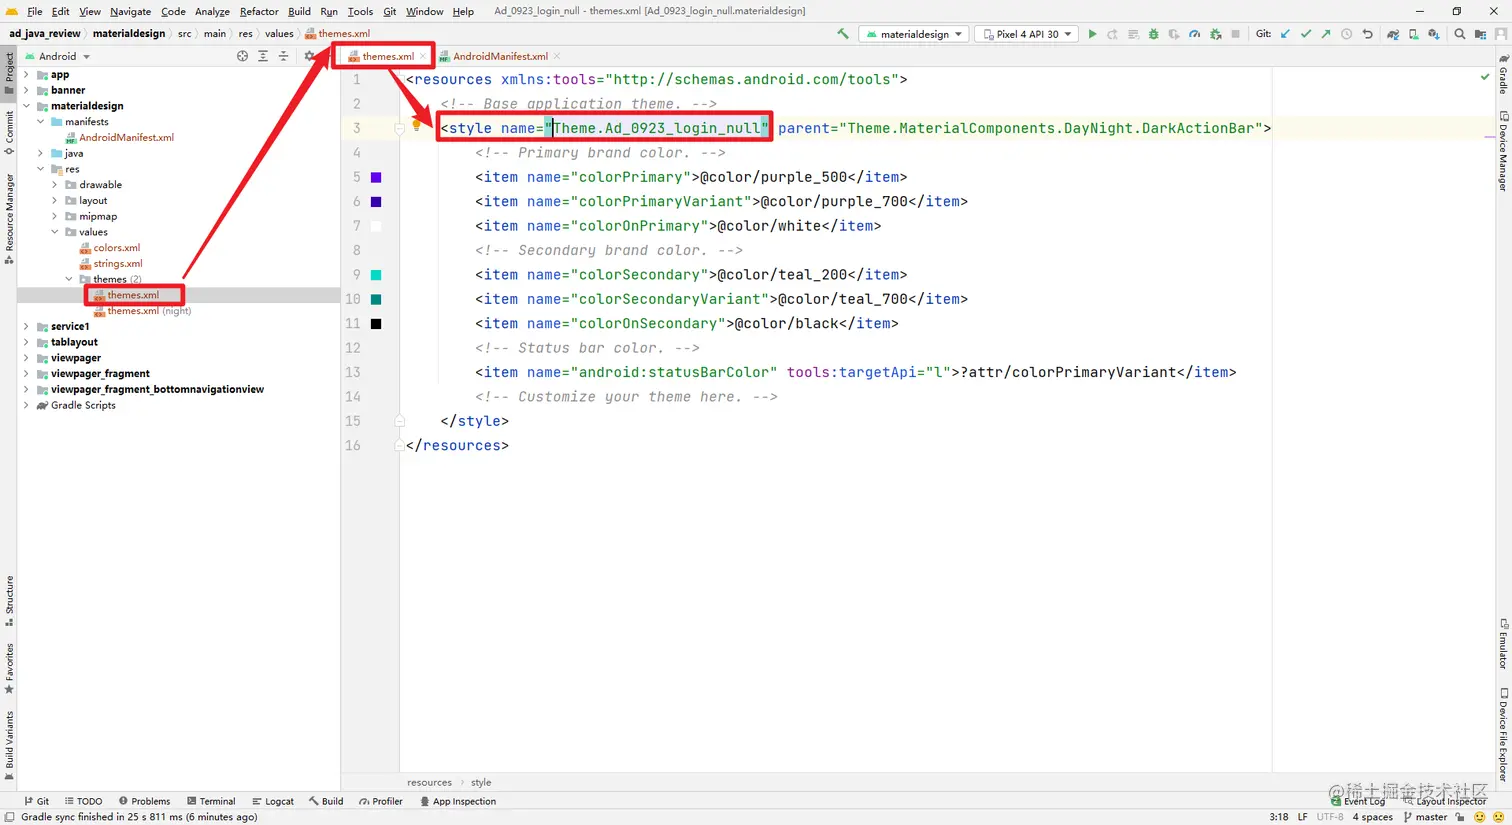Screen dimensions: 1512x825
Task: Expand the Gradle Scripts node
Action: click(27, 405)
